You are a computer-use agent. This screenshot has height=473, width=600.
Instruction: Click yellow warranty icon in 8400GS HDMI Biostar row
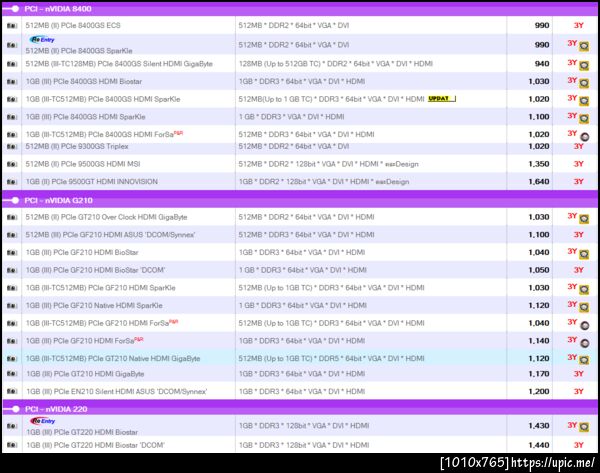coord(584,83)
